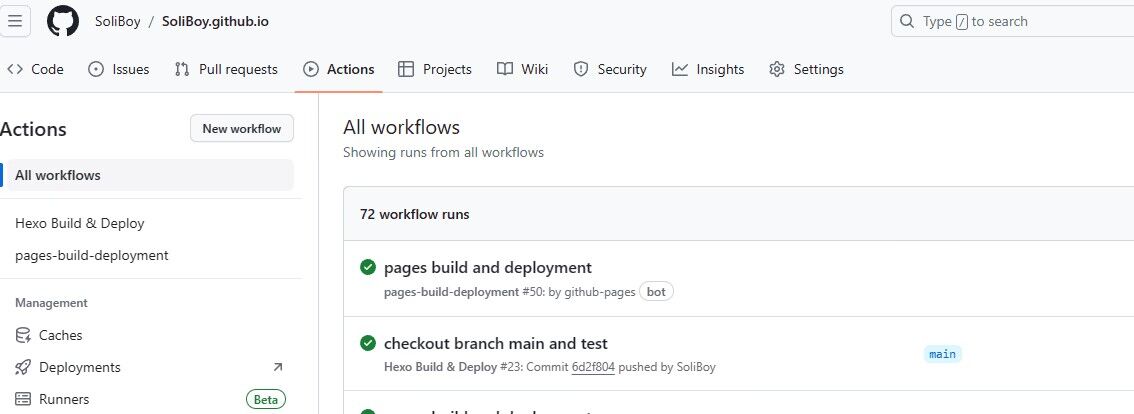This screenshot has width=1134, height=414.
Task: Click the 'main' branch label
Action: coord(942,354)
